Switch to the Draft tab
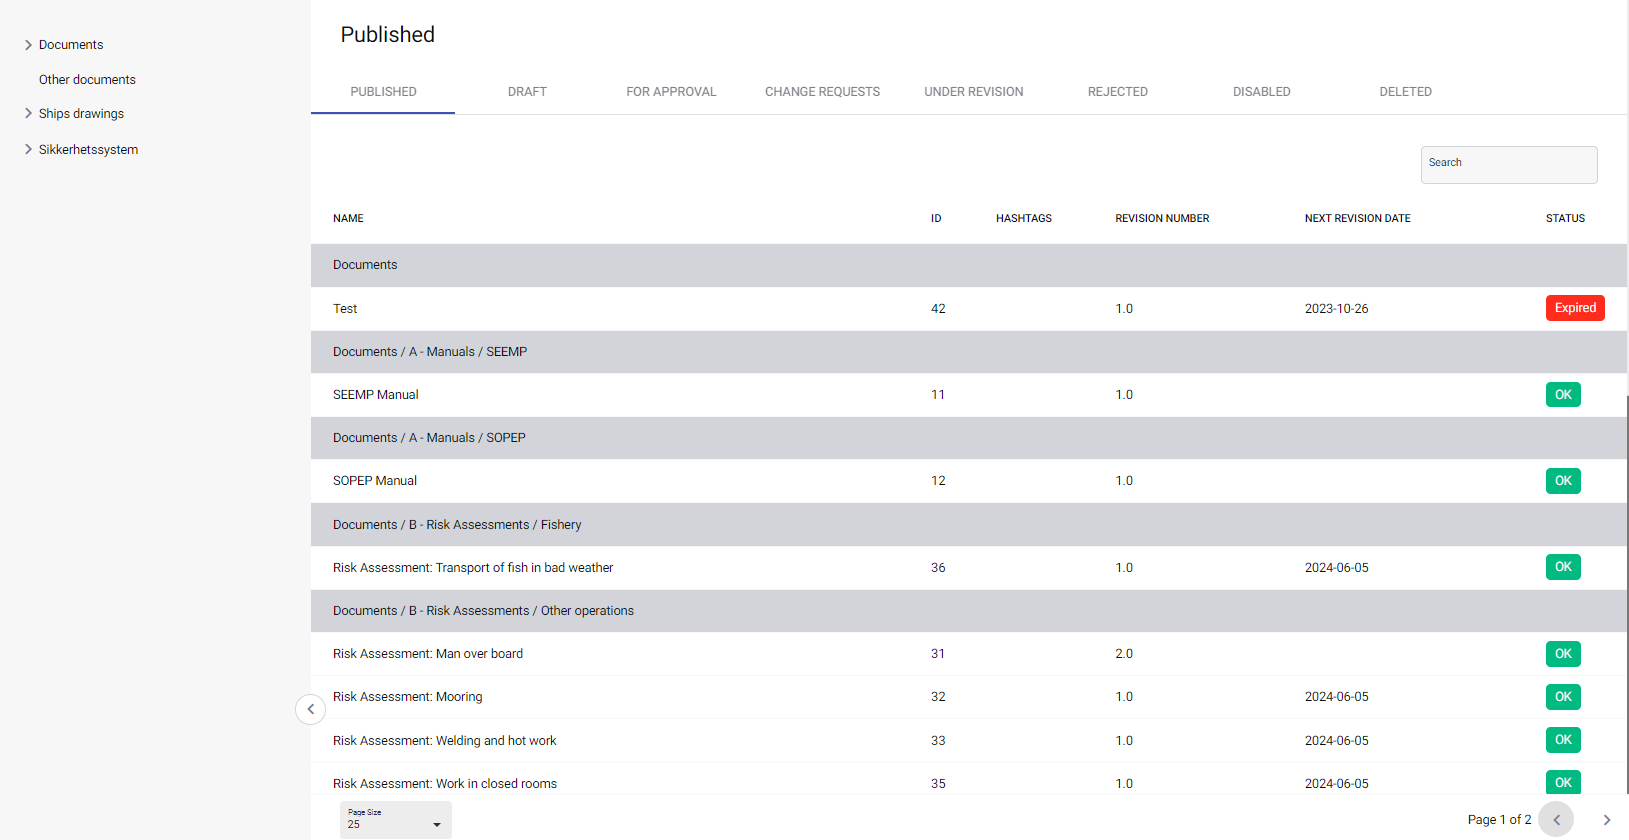 [527, 92]
